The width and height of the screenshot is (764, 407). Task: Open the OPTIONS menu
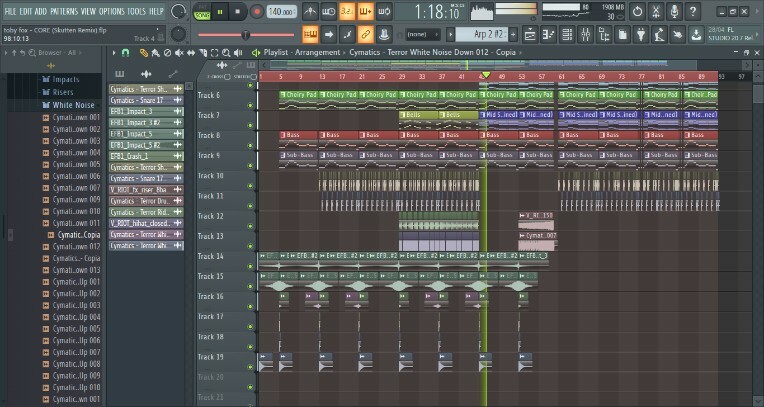(112, 11)
